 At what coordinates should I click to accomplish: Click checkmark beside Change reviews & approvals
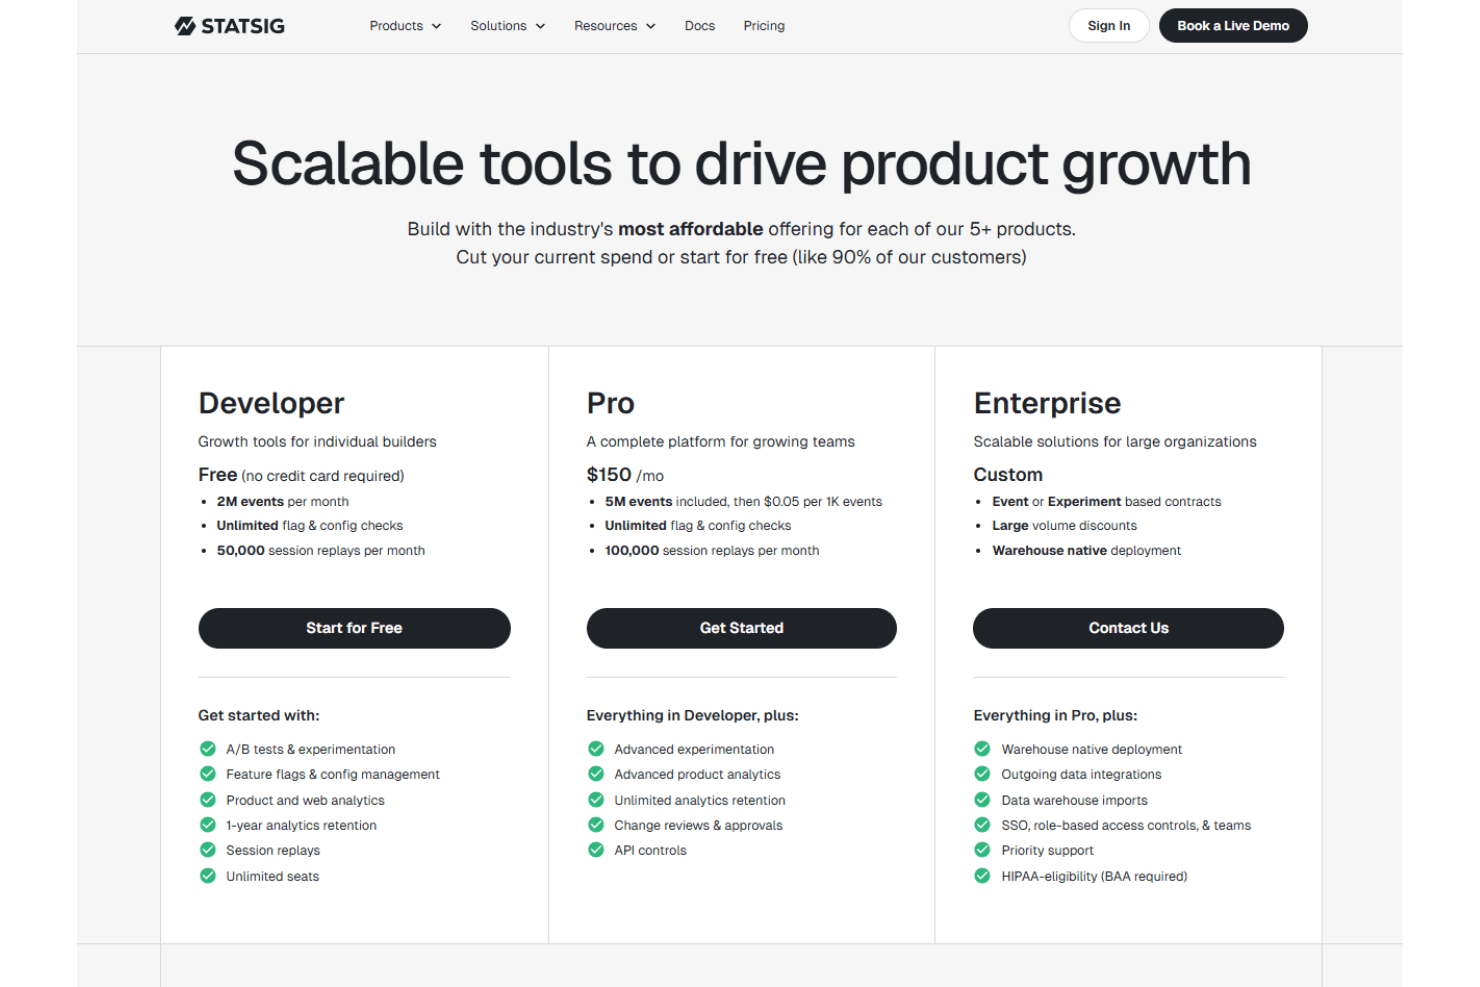tap(596, 825)
